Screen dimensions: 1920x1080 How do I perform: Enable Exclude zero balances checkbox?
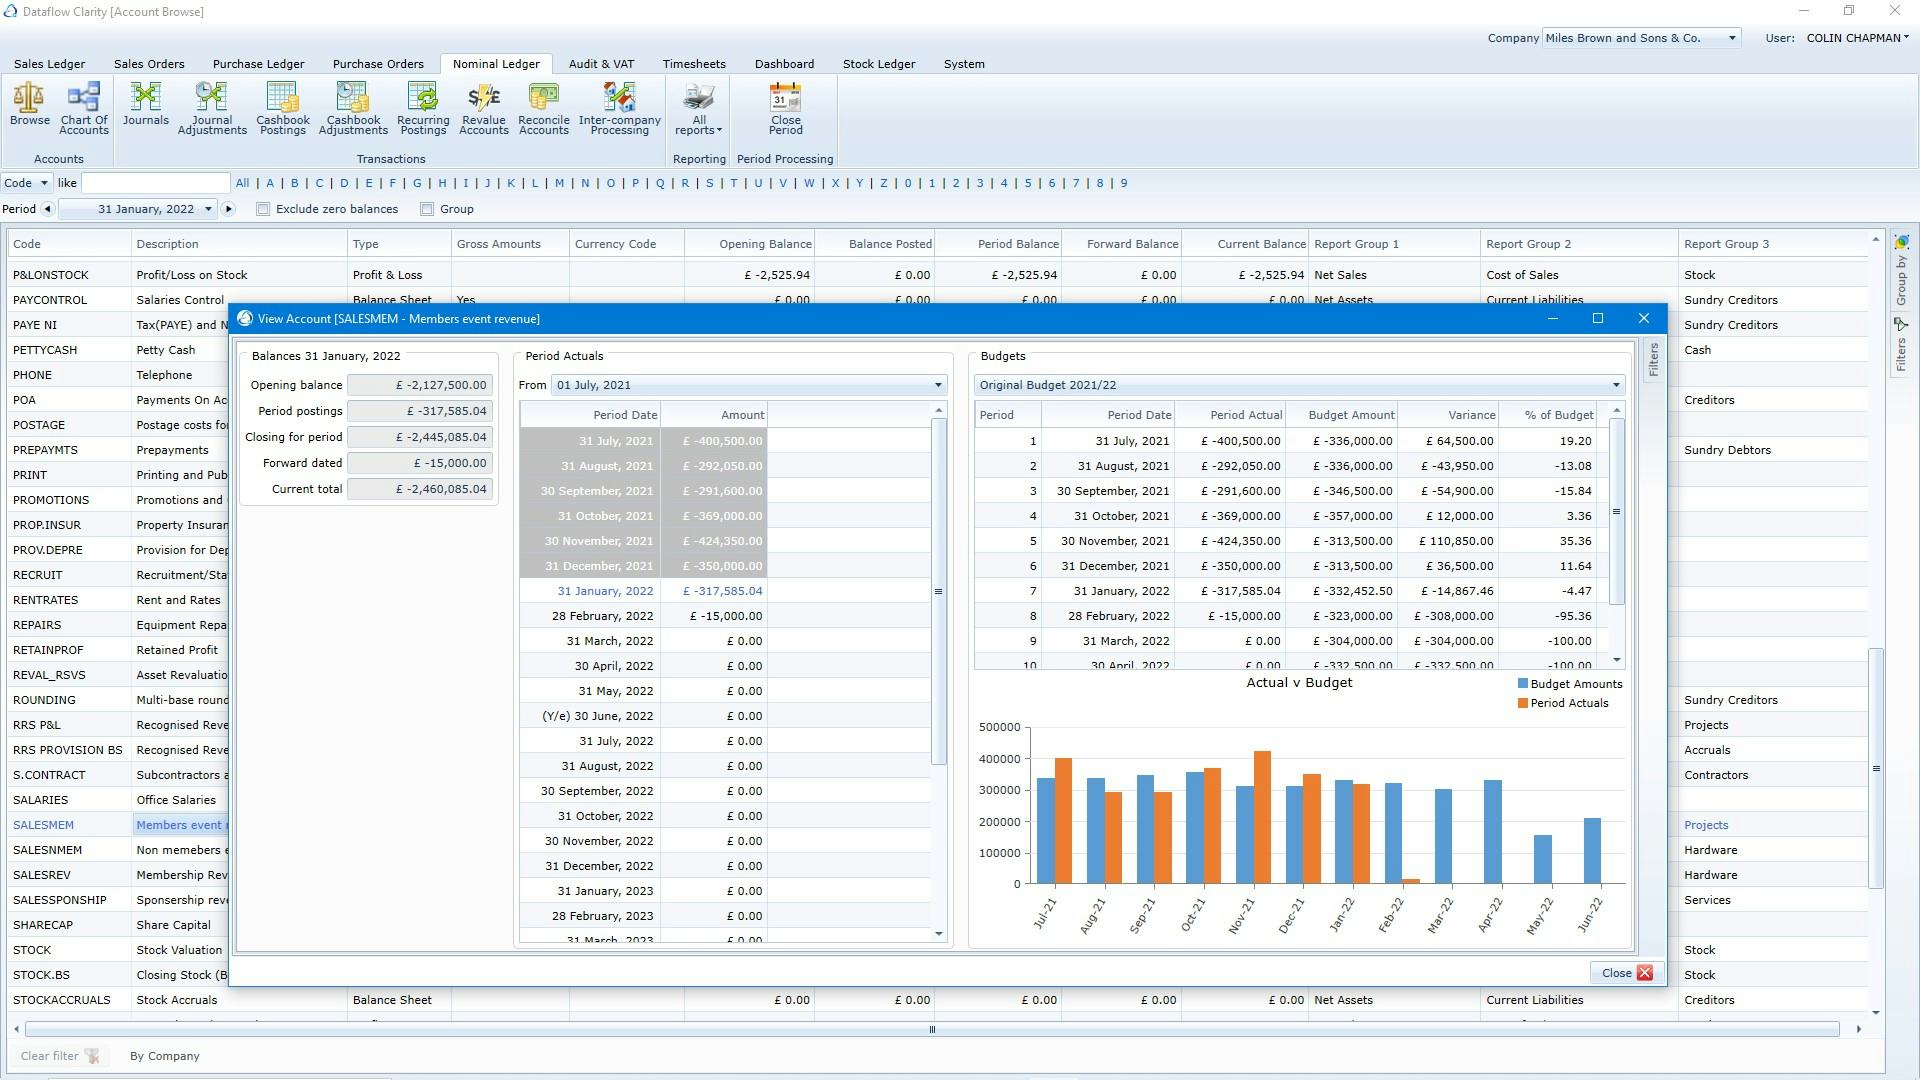263,209
